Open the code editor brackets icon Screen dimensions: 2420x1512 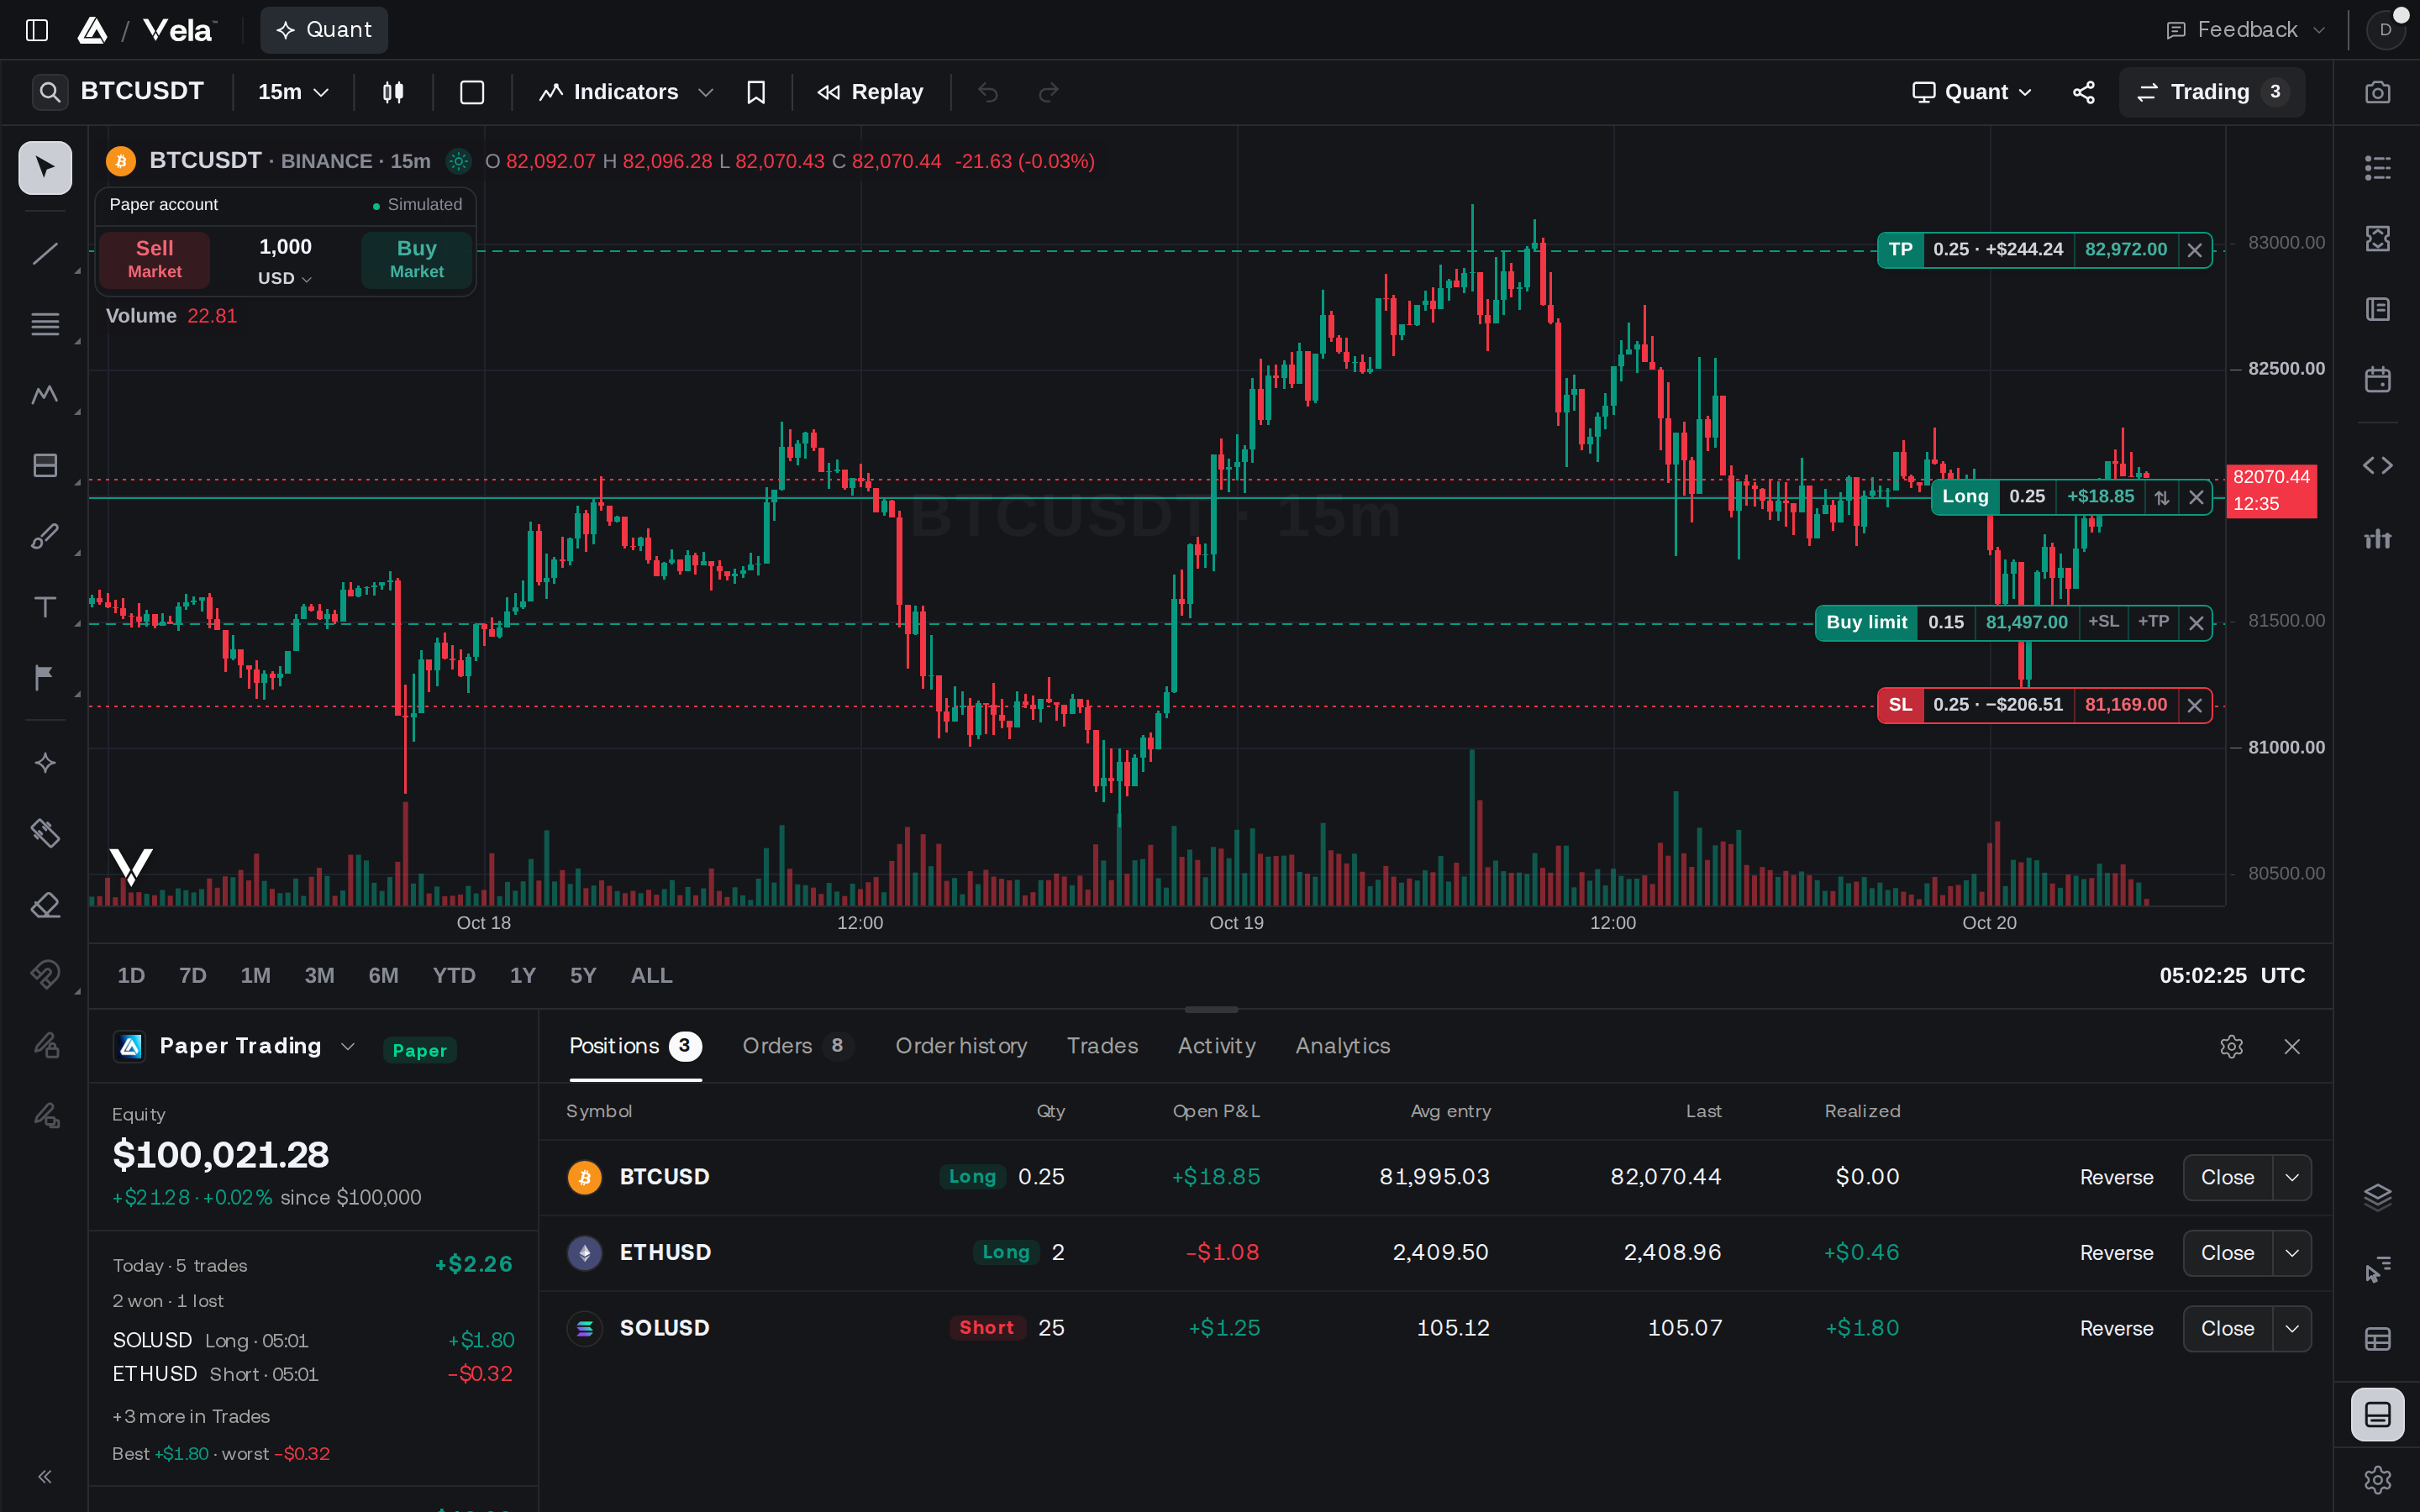click(2377, 465)
